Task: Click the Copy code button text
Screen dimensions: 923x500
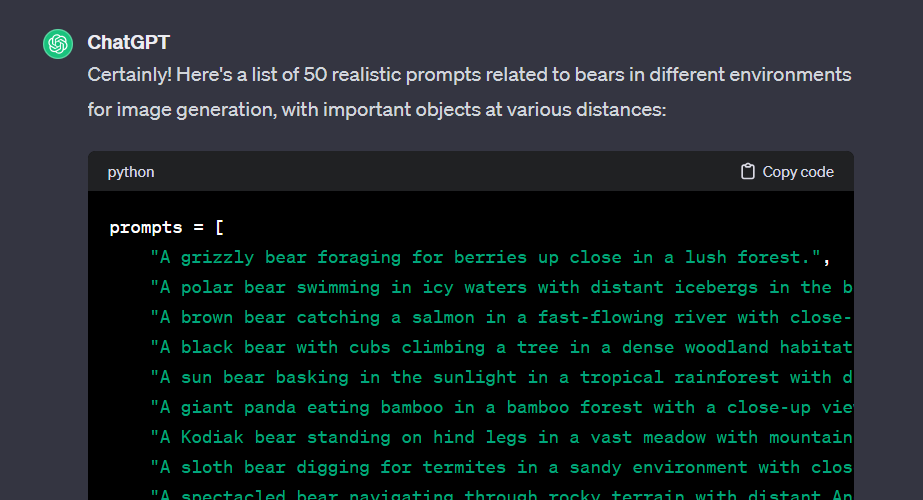Action: click(x=798, y=172)
